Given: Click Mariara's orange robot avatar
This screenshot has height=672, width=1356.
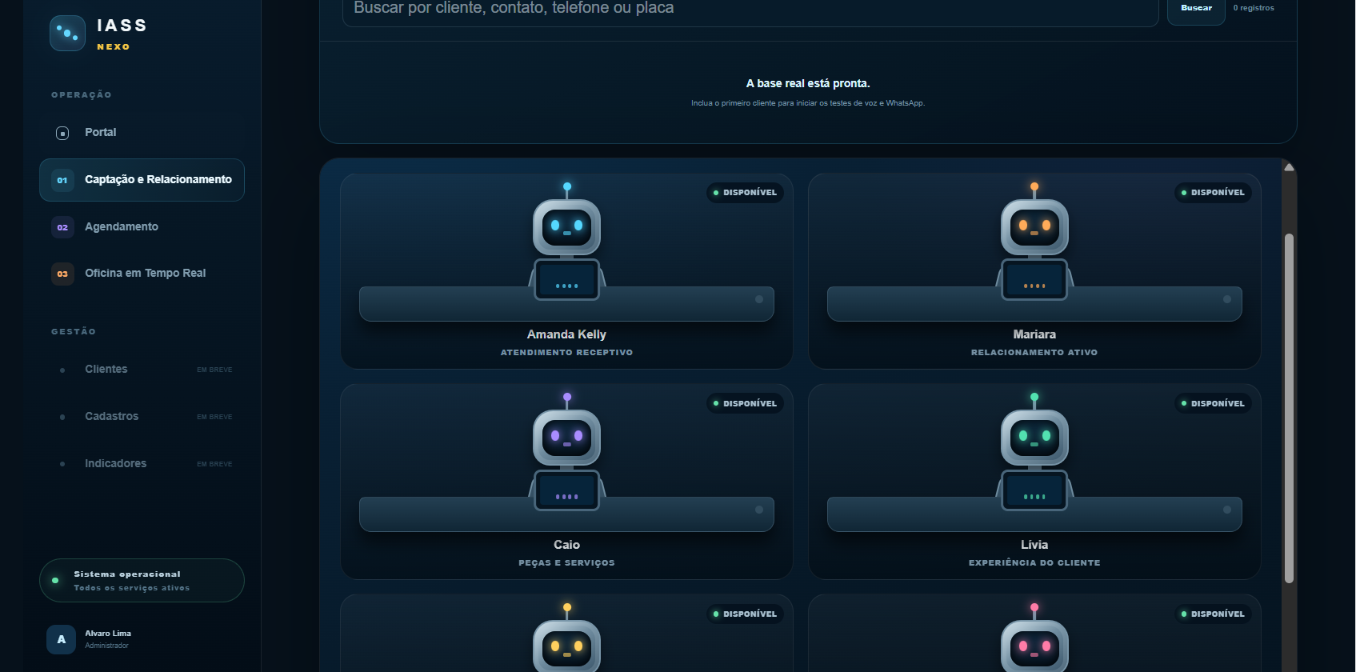Looking at the screenshot, I should (x=1035, y=240).
